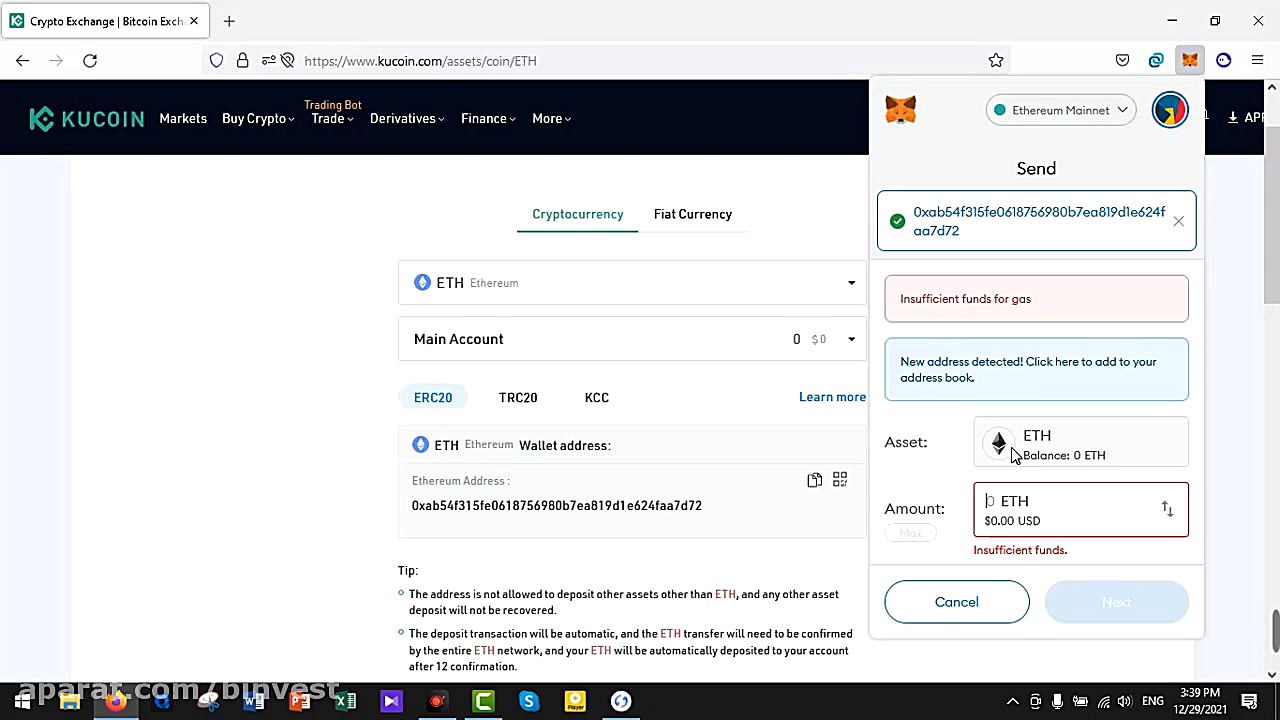Click the Insufficient funds for gas message
1280x720 pixels.
[x=1036, y=299]
